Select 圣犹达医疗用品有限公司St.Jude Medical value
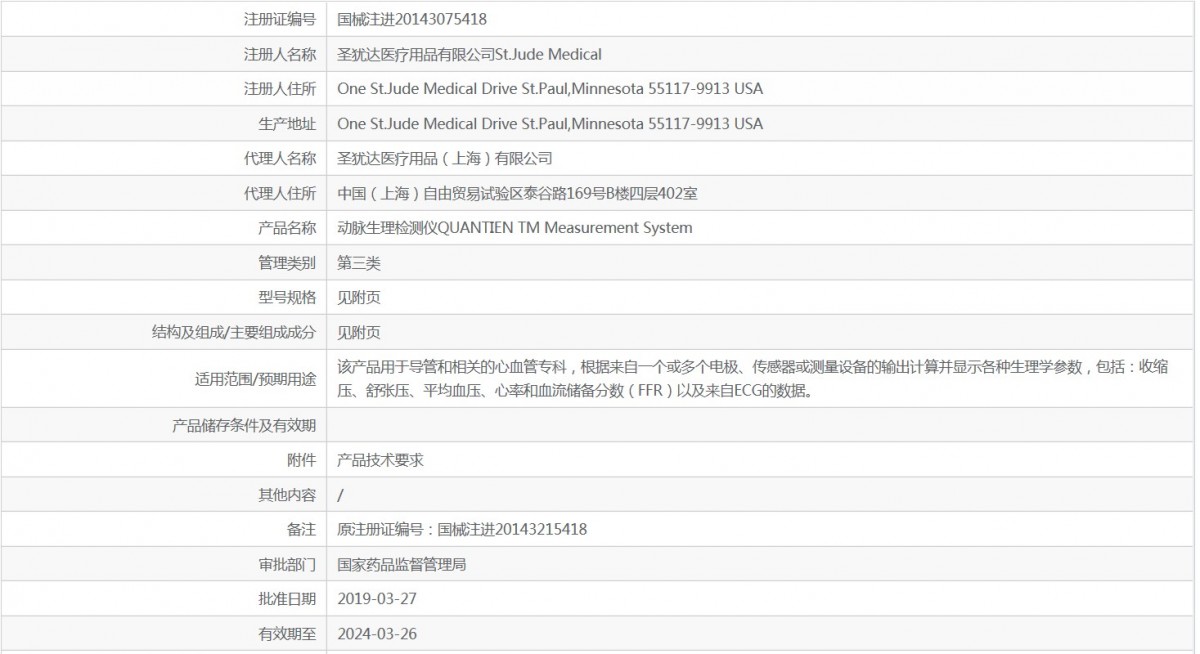1200x654 pixels. [470, 54]
